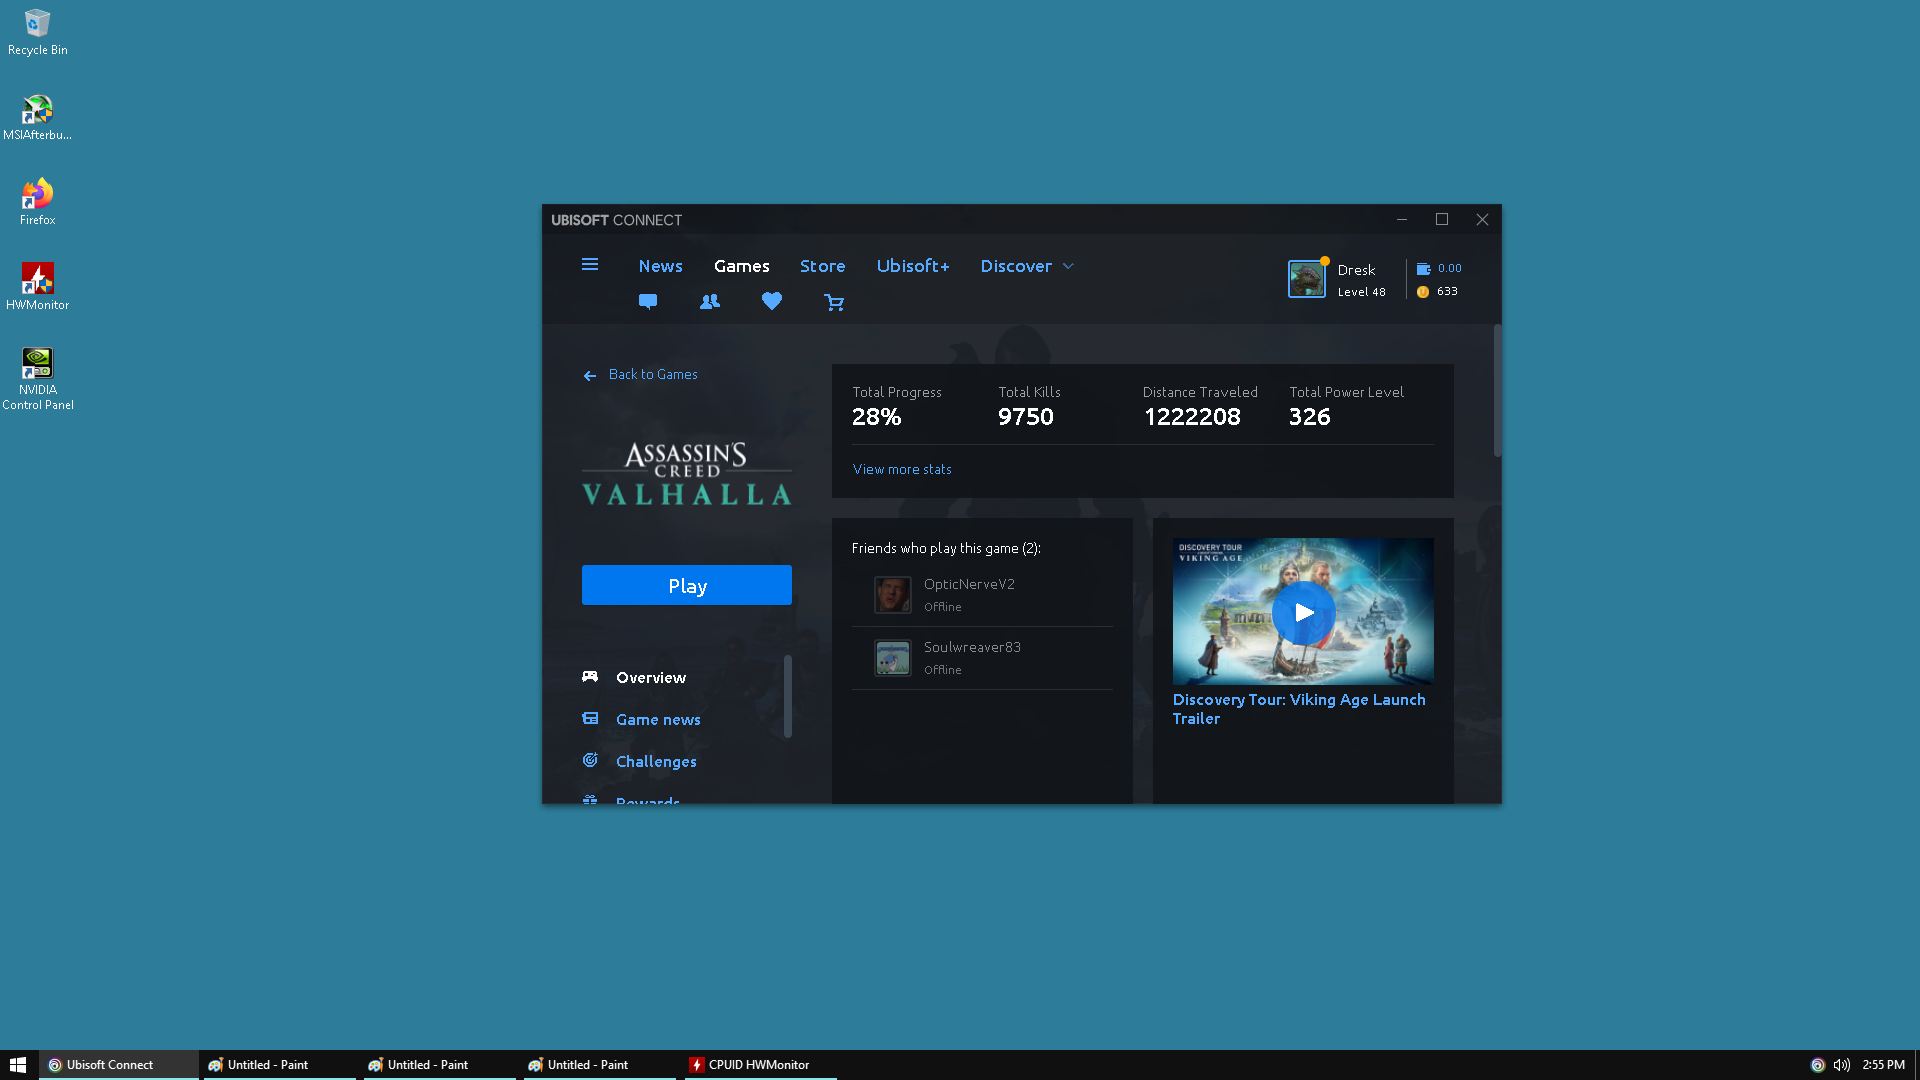
Task: Click the Game news newspaper icon
Action: [590, 719]
